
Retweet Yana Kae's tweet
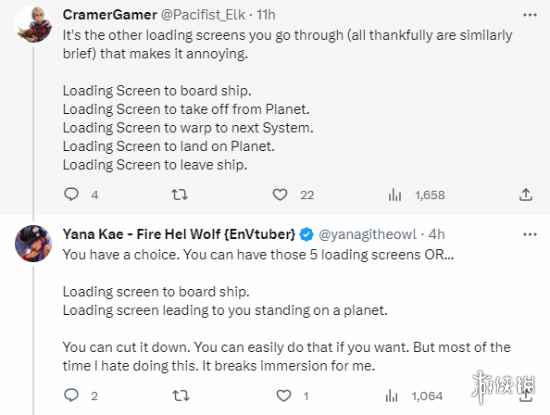tap(181, 396)
